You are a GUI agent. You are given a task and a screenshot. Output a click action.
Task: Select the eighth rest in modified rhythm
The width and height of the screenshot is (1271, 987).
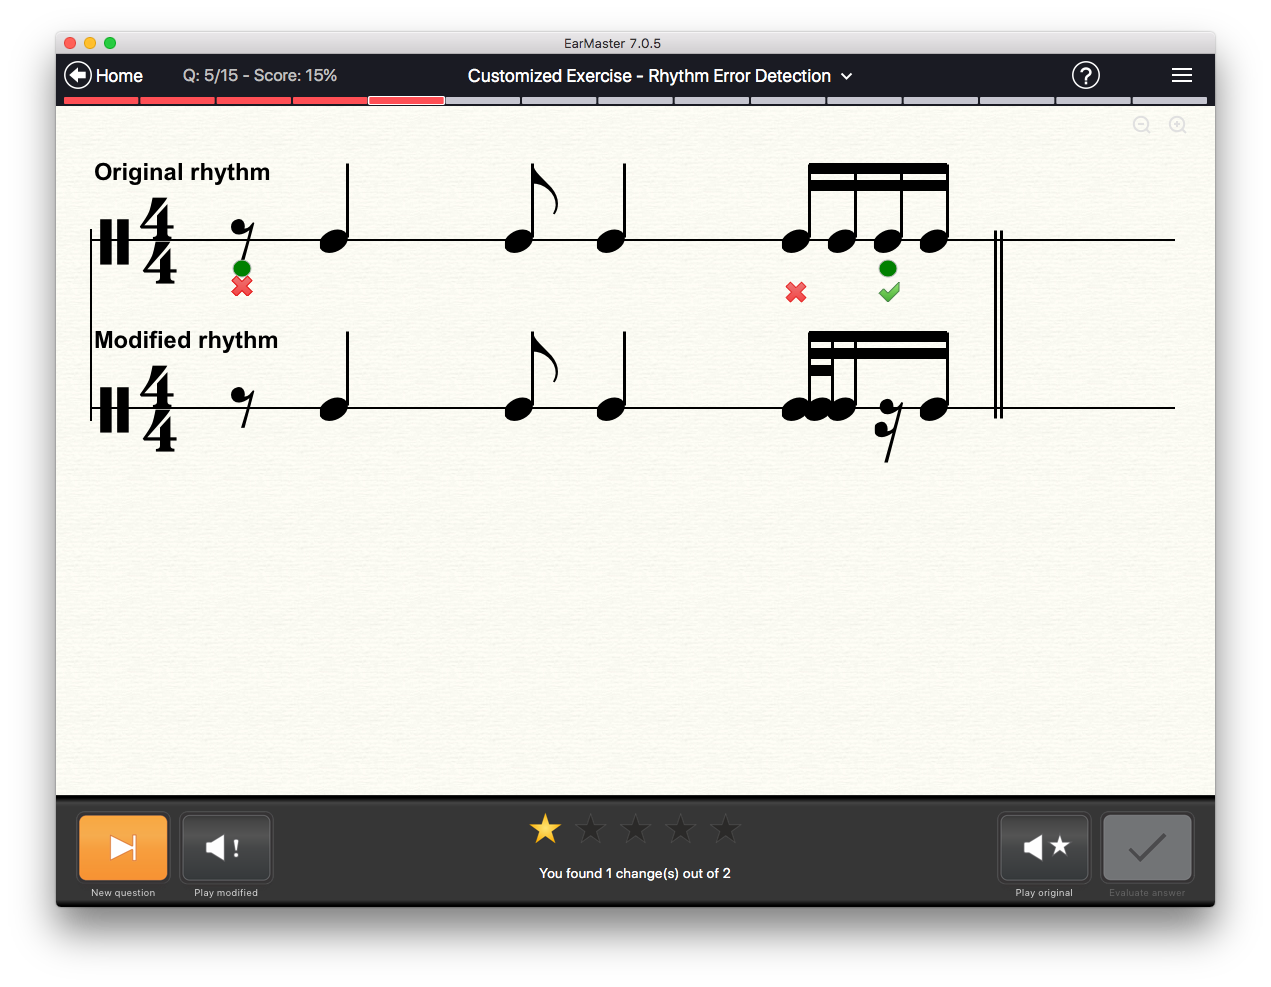tap(243, 406)
